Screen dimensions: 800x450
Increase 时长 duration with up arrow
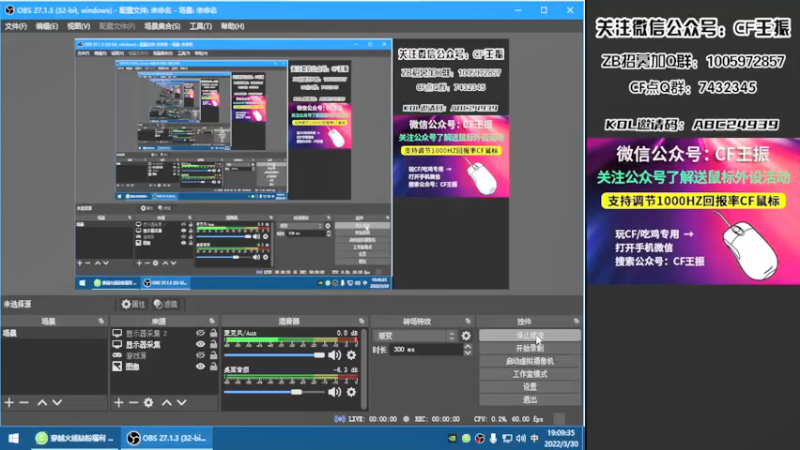(467, 346)
